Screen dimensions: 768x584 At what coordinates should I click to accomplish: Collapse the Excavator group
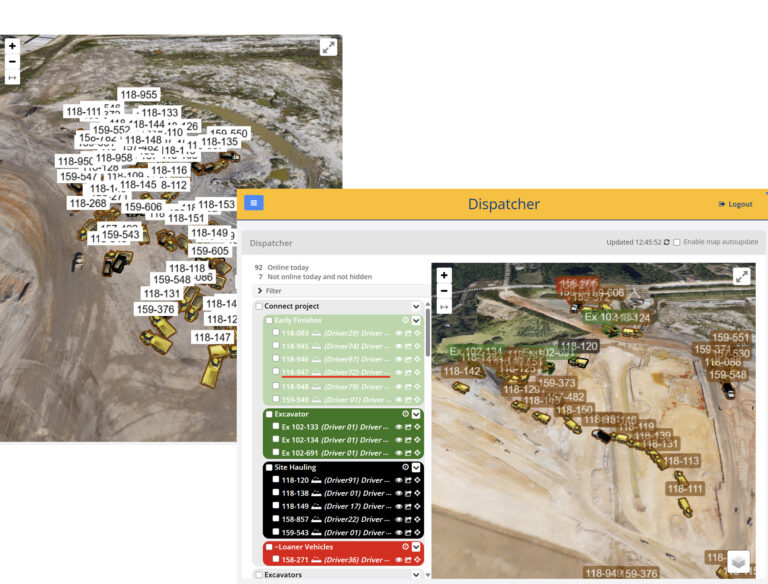pyautogui.click(x=416, y=414)
